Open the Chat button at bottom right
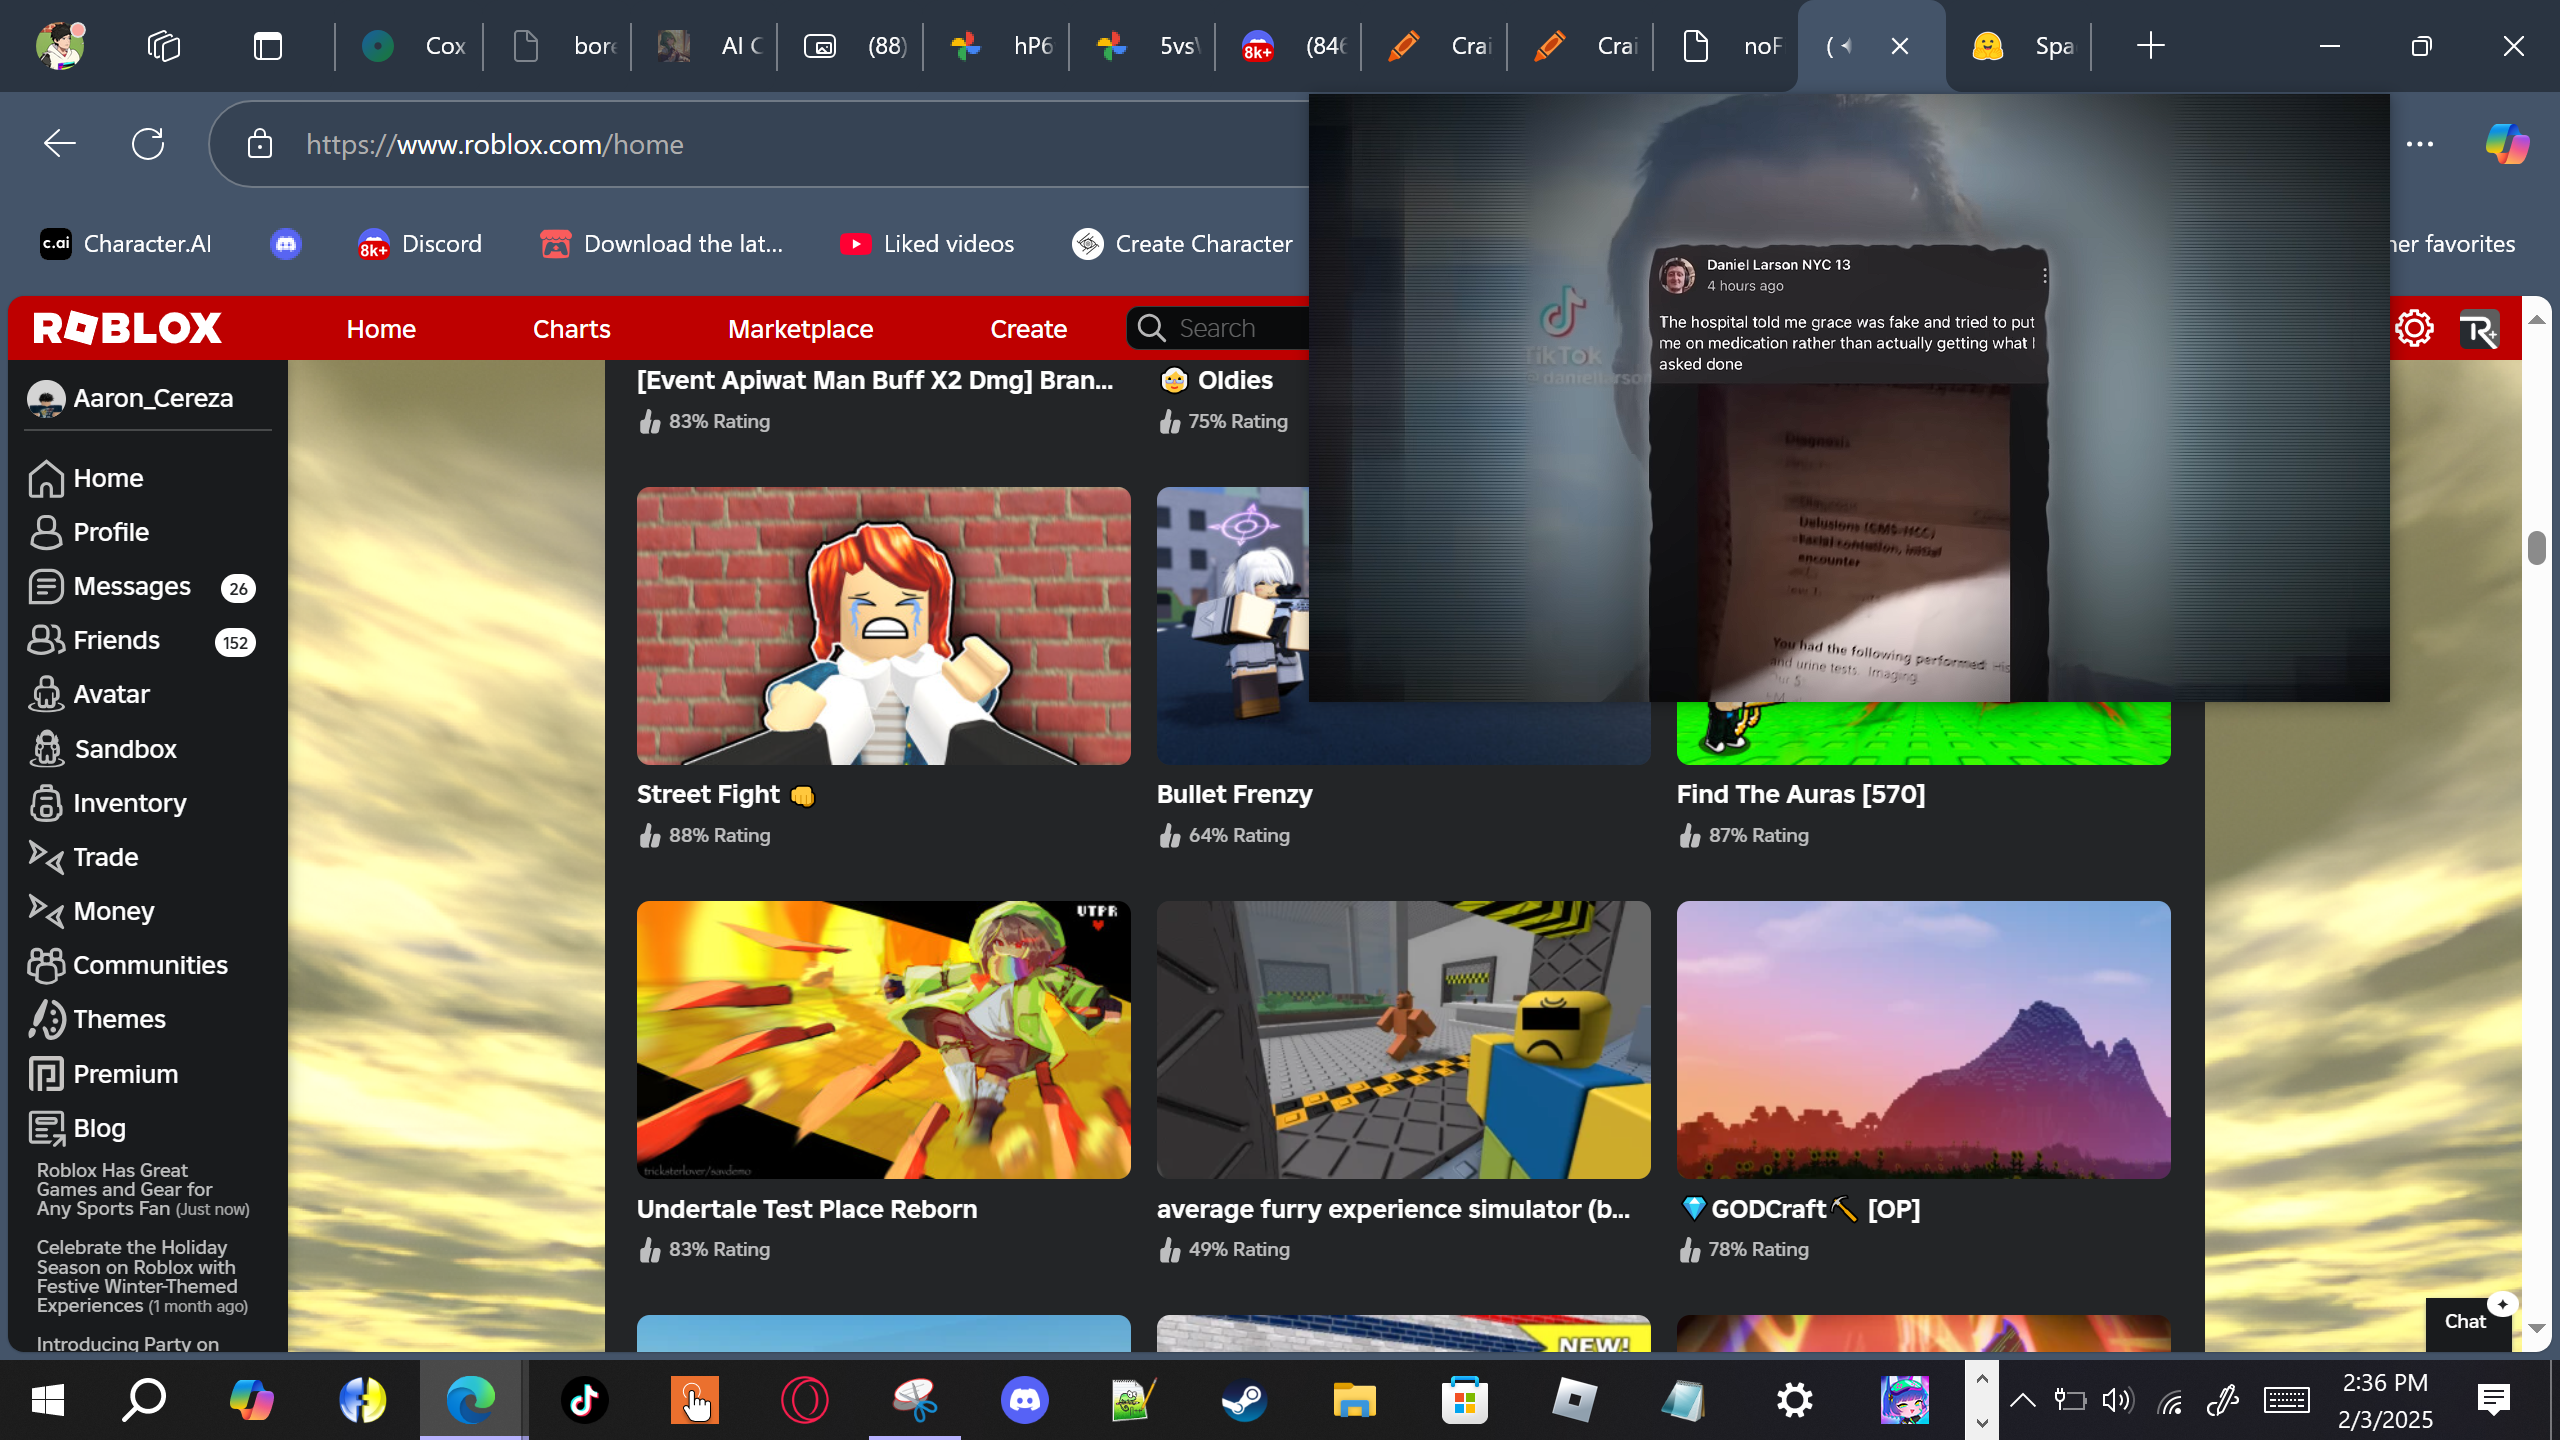 [2466, 1322]
